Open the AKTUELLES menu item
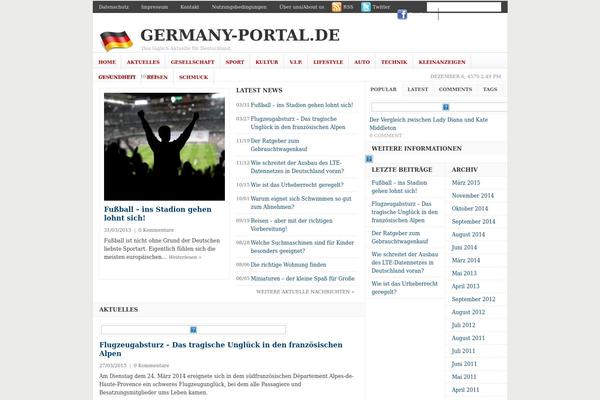This screenshot has width=600, height=400. pos(143,62)
